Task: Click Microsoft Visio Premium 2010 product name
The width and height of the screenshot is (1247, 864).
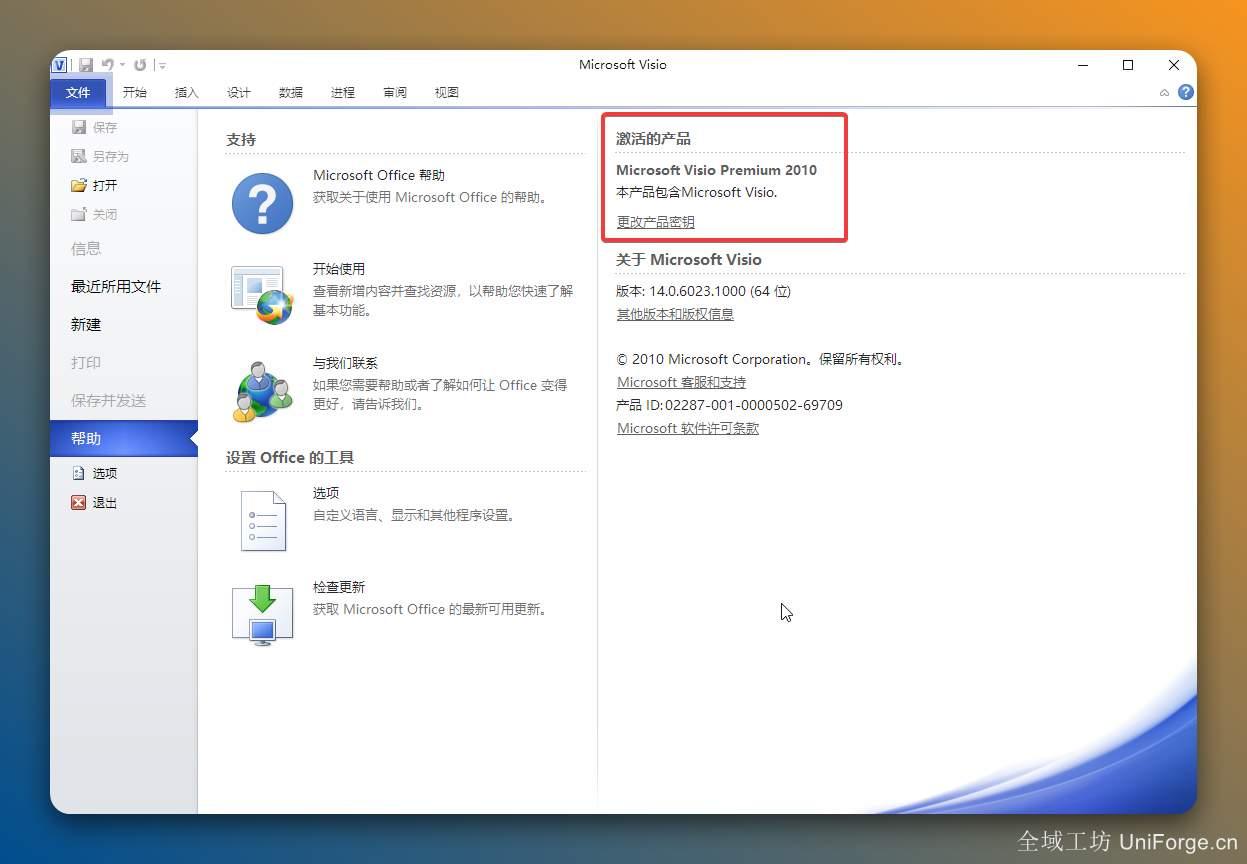Action: (x=716, y=170)
